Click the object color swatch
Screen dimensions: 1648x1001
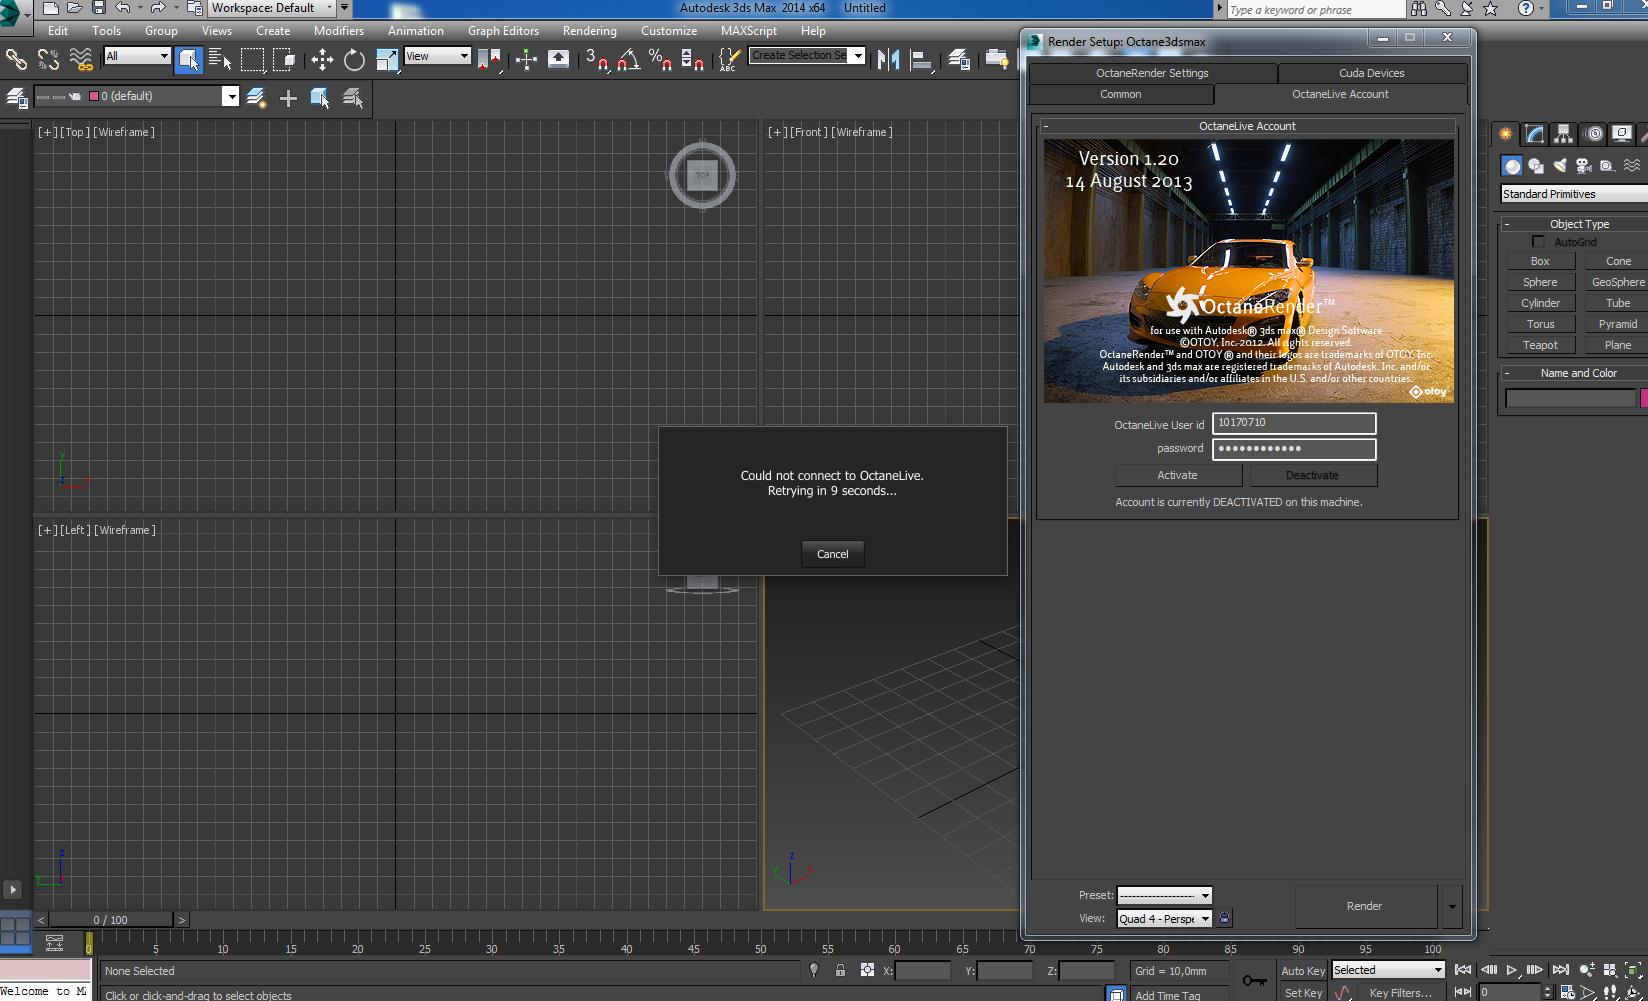tap(1644, 398)
